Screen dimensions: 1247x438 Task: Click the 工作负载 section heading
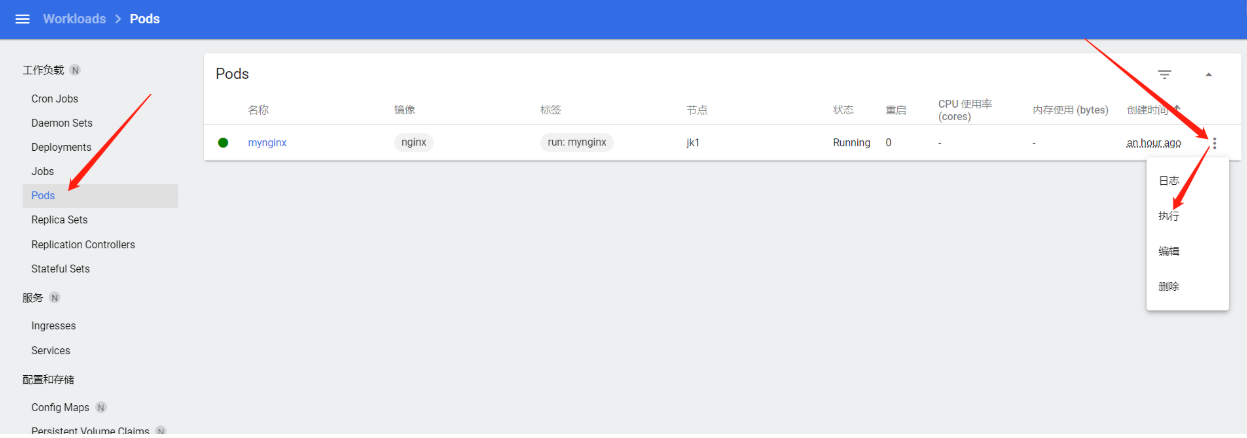[43, 70]
